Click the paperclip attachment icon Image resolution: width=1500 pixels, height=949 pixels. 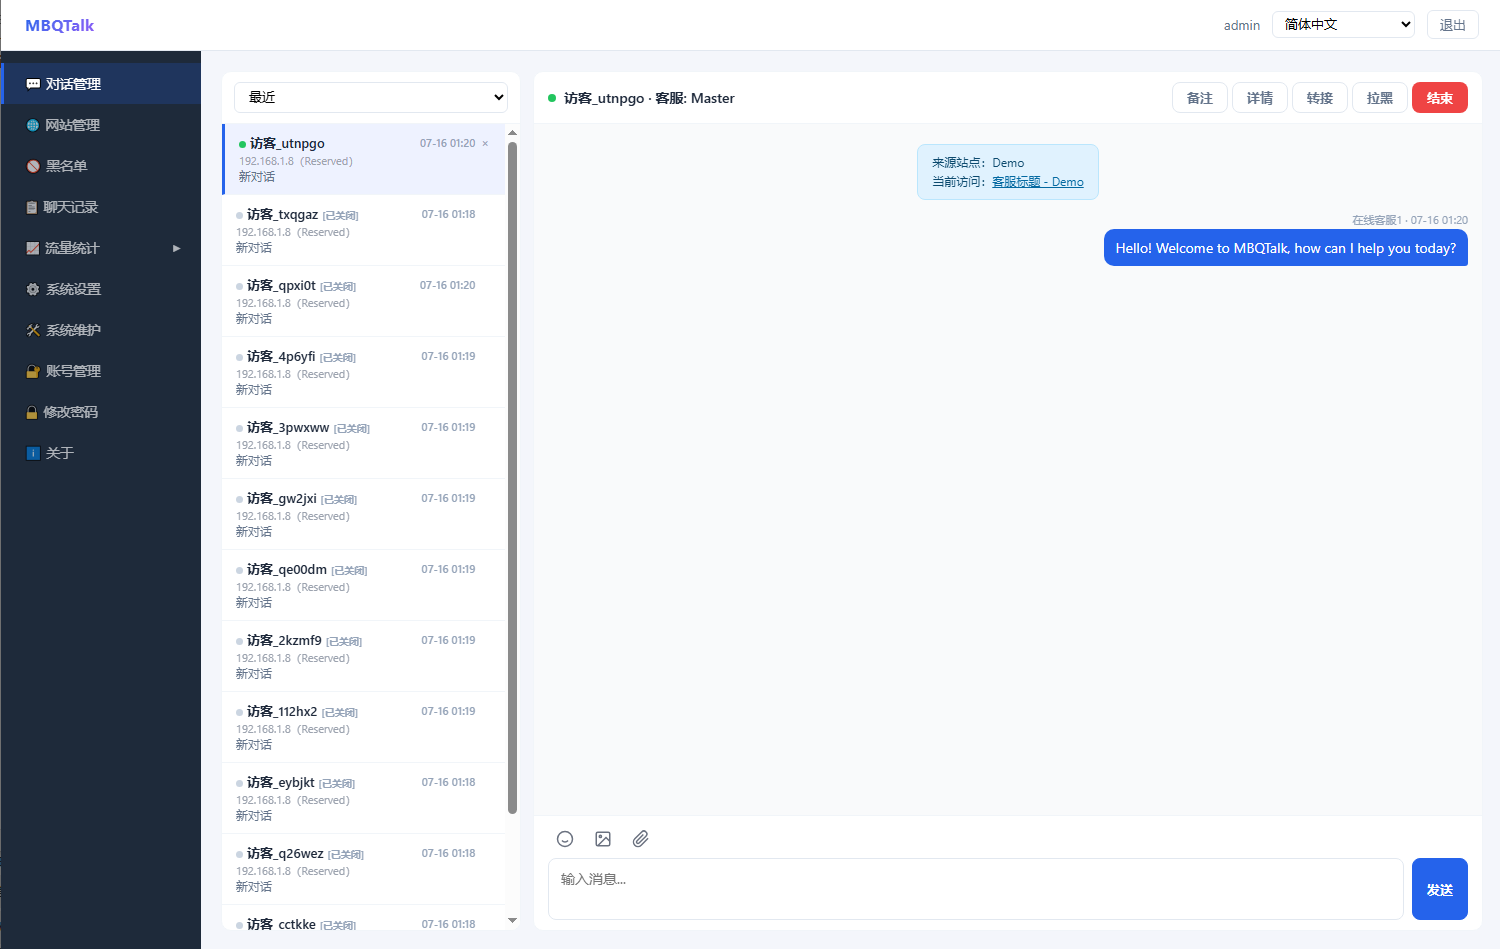pyautogui.click(x=641, y=839)
